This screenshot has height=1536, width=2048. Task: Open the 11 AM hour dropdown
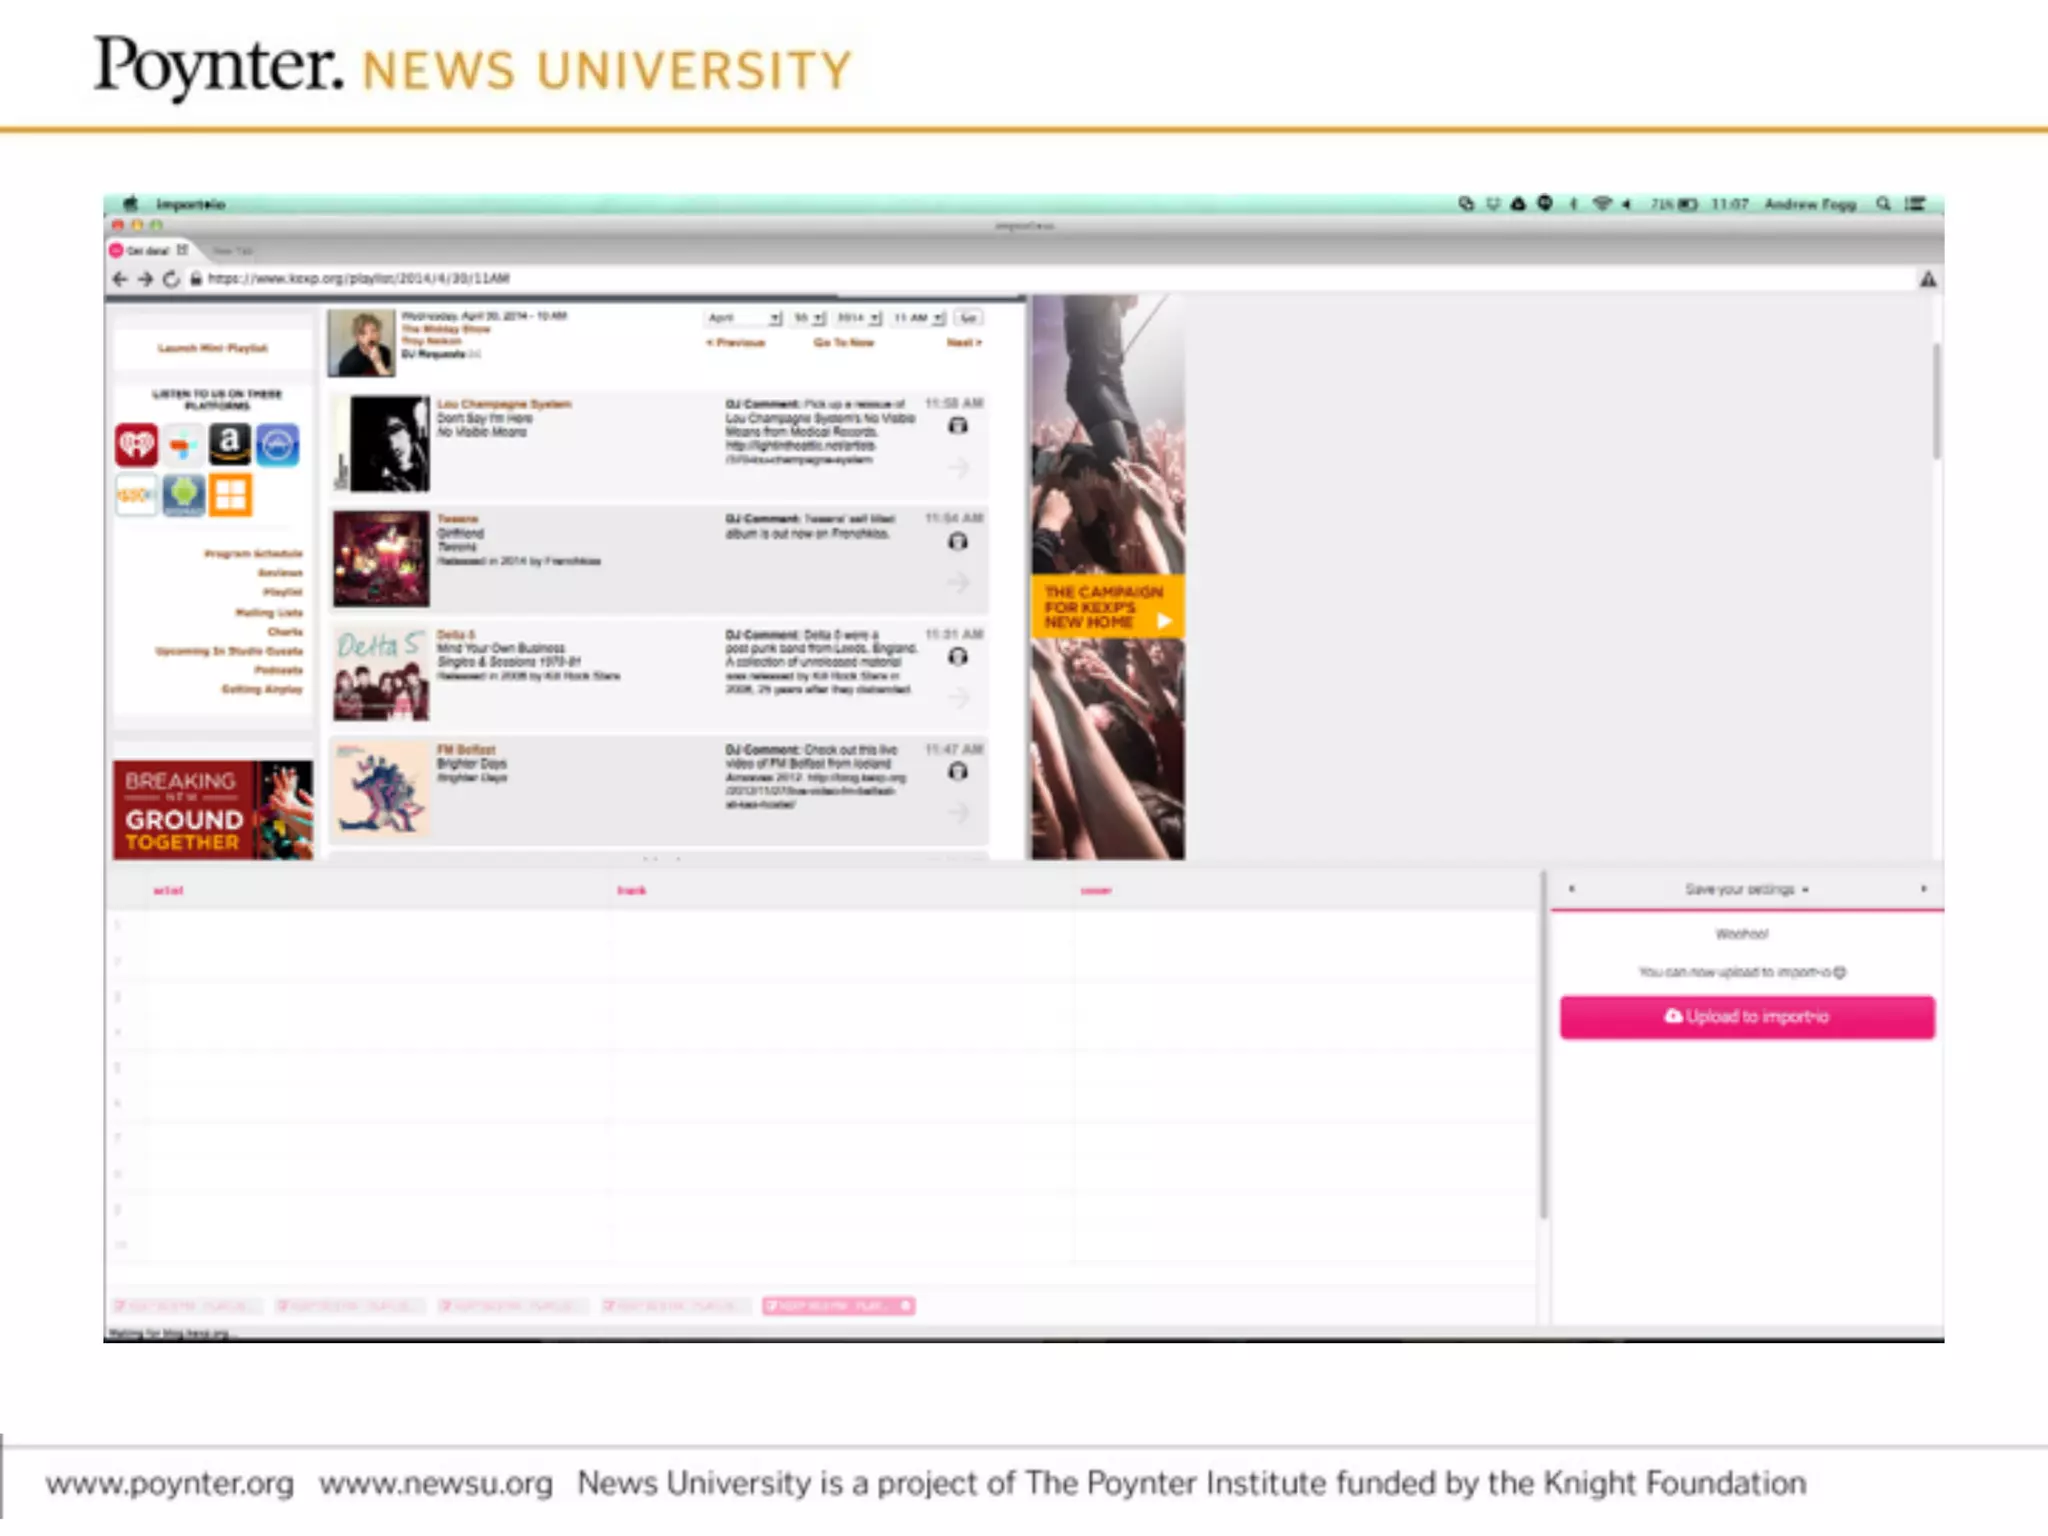(918, 318)
